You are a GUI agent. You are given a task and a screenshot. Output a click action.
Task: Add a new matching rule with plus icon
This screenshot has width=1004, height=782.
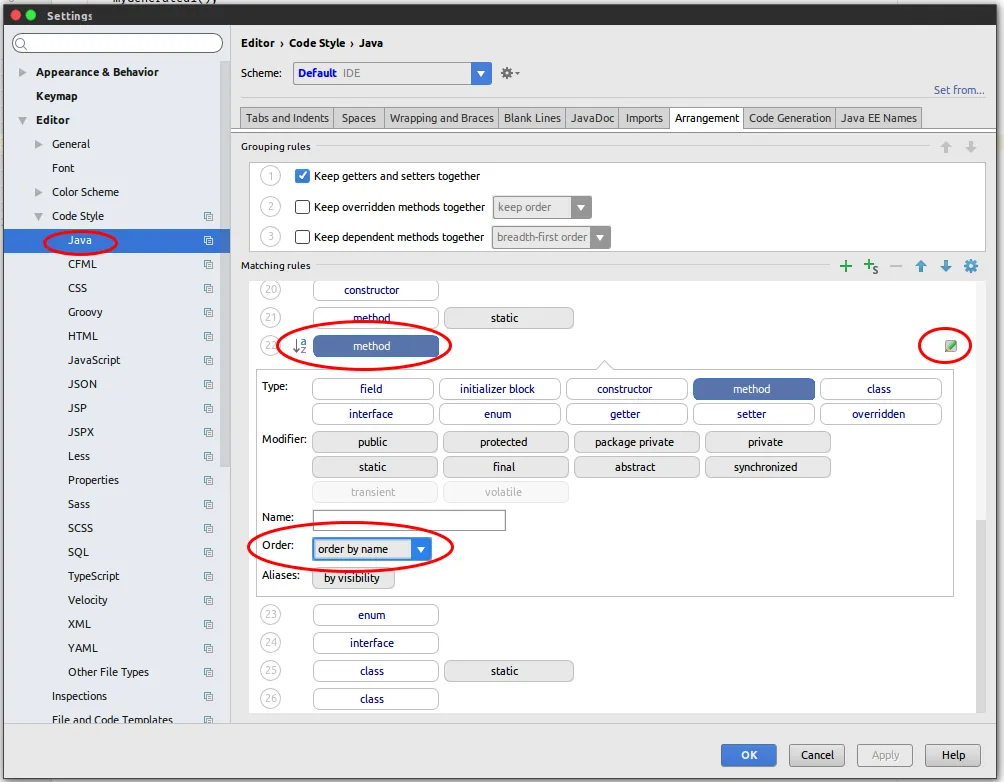(x=845, y=266)
